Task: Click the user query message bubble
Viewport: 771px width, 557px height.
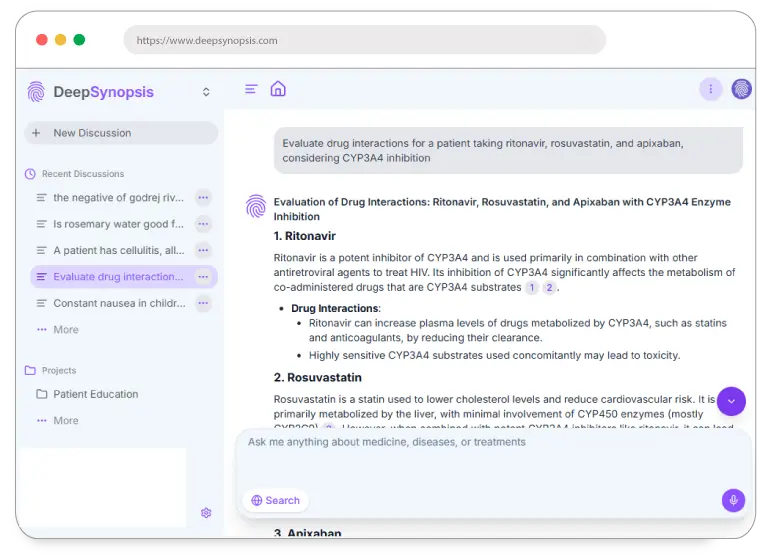Action: (508, 150)
